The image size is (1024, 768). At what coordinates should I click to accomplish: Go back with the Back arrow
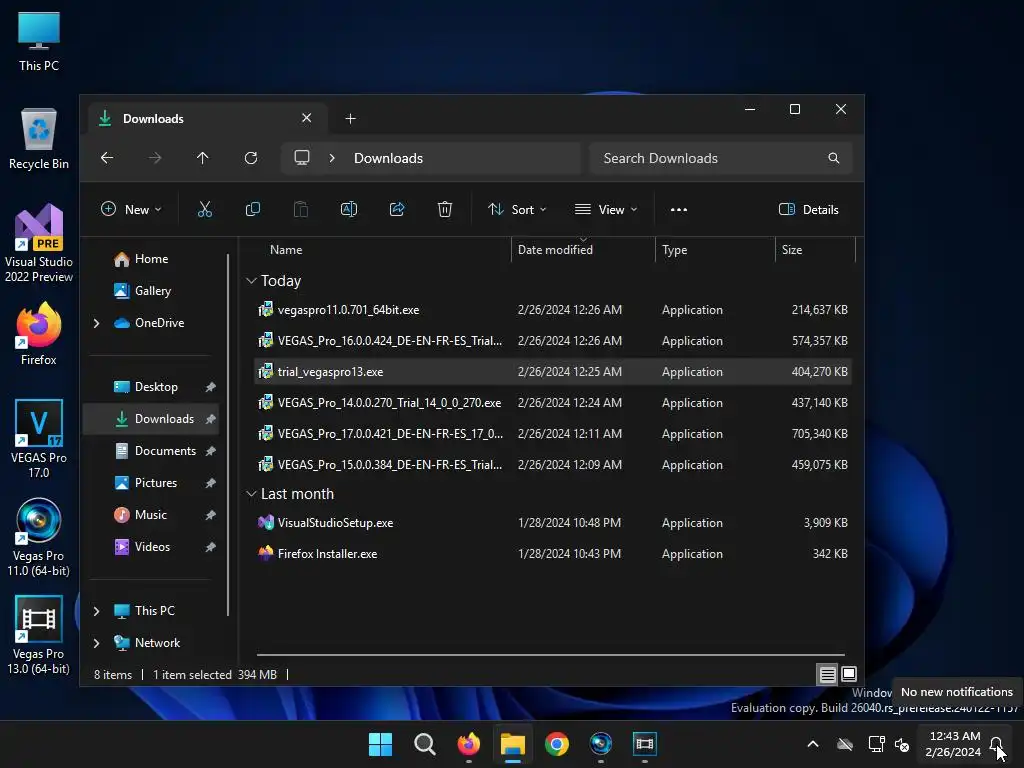click(x=107, y=158)
